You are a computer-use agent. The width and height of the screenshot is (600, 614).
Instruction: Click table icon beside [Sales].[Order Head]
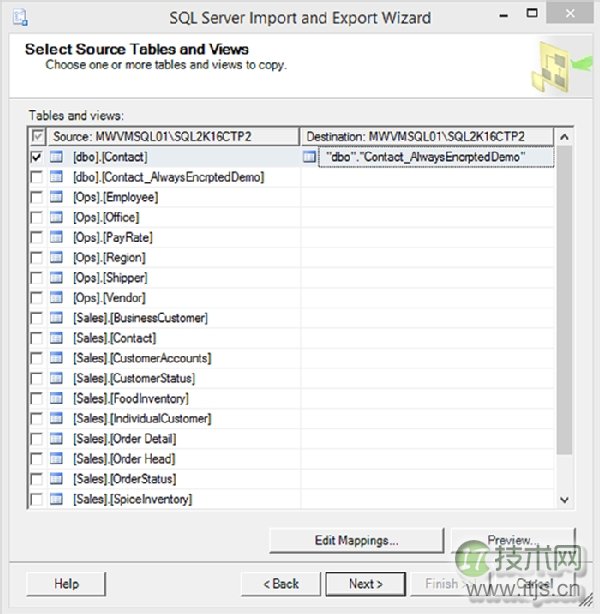(x=56, y=459)
